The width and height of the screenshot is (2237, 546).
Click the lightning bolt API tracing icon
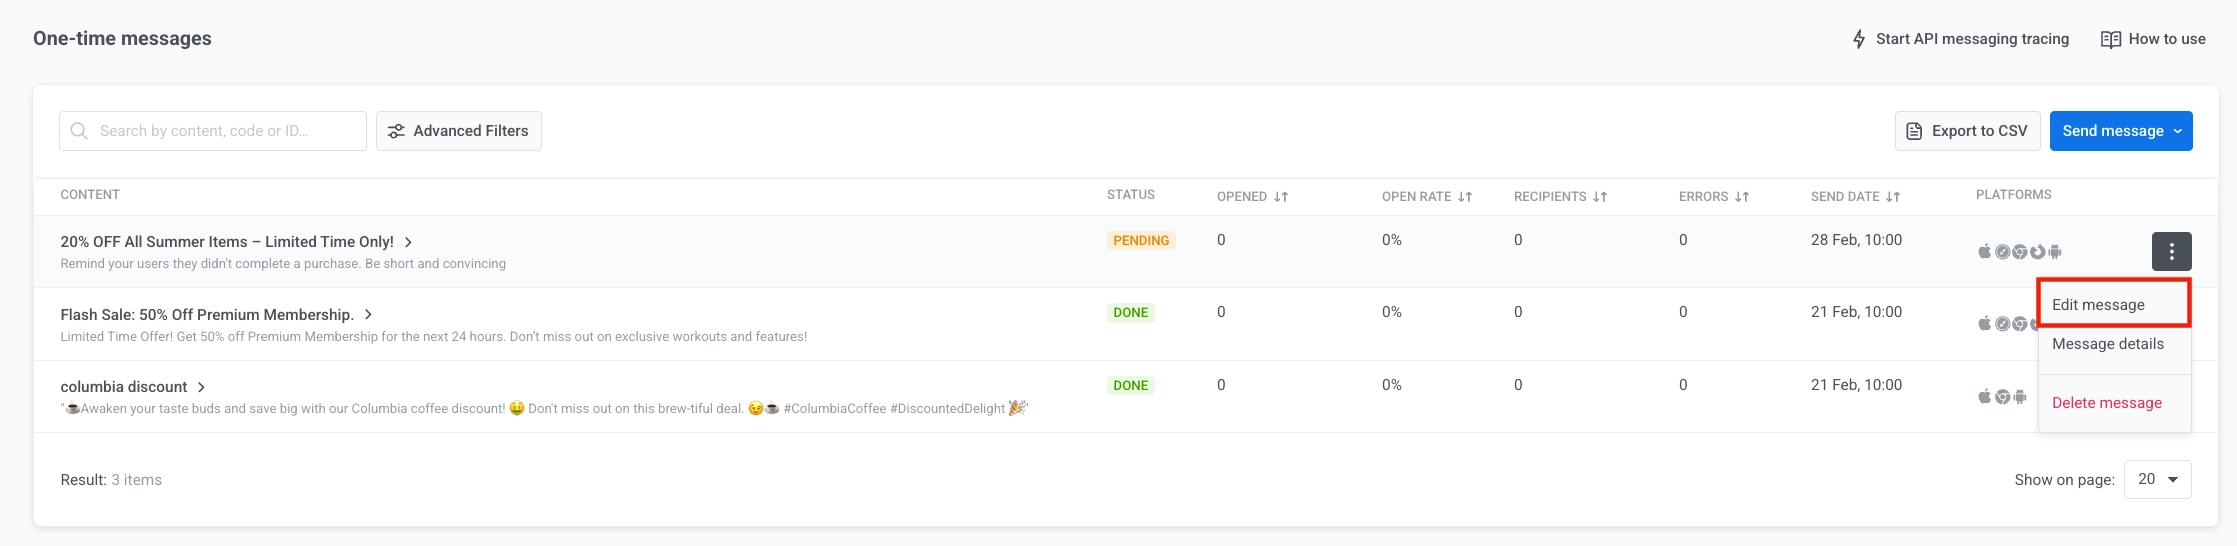pyautogui.click(x=1859, y=39)
